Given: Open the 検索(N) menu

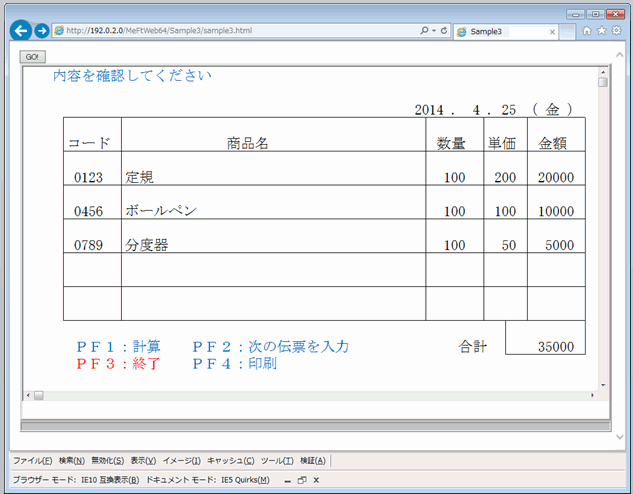Looking at the screenshot, I should 72,461.
